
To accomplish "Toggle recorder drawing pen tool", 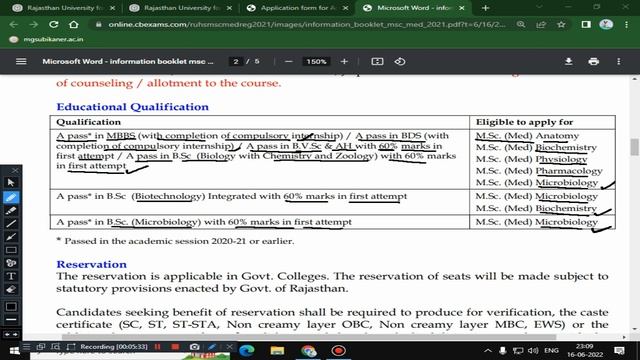I will click(211, 347).
